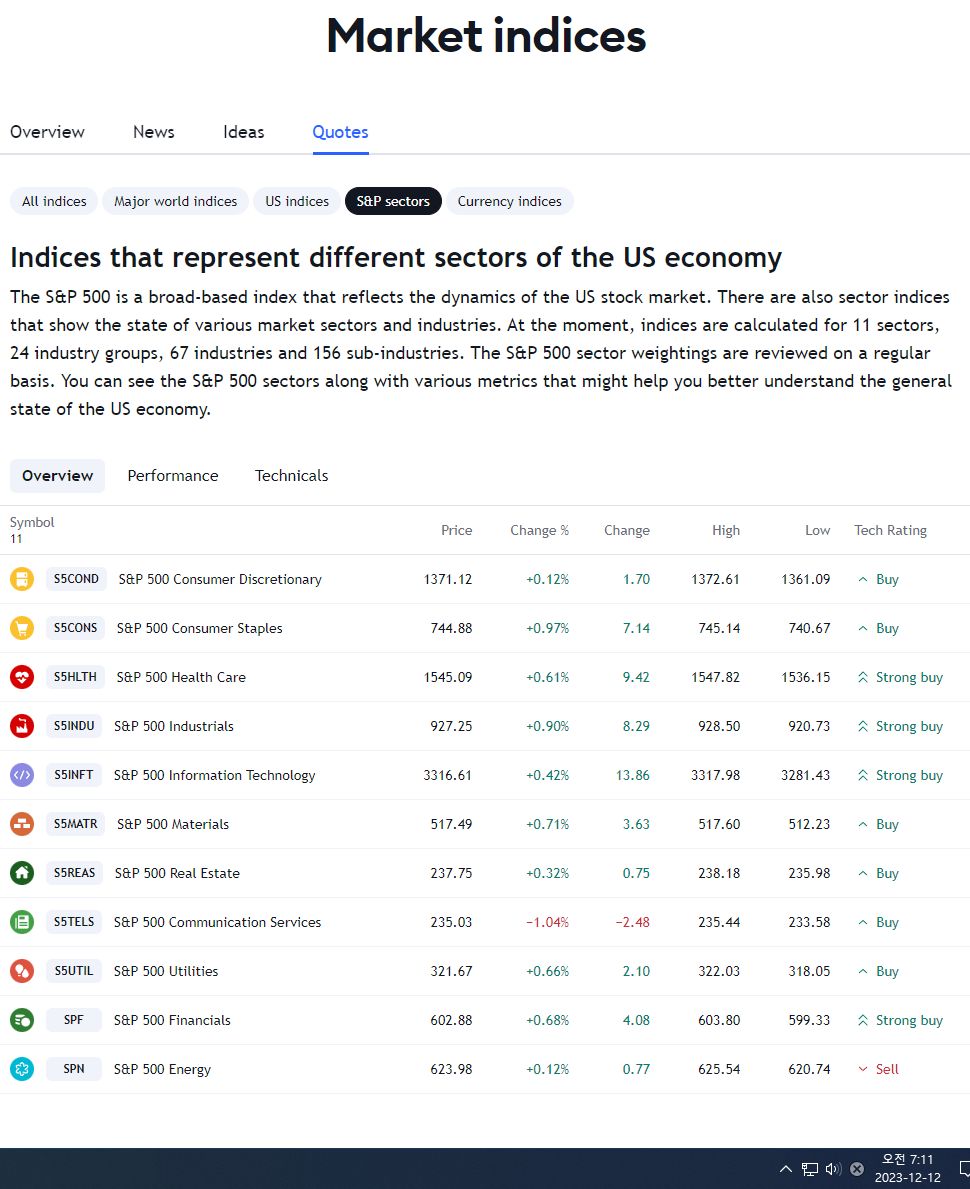Open S&P 500 Communication Services name
This screenshot has height=1189, width=970.
218,922
